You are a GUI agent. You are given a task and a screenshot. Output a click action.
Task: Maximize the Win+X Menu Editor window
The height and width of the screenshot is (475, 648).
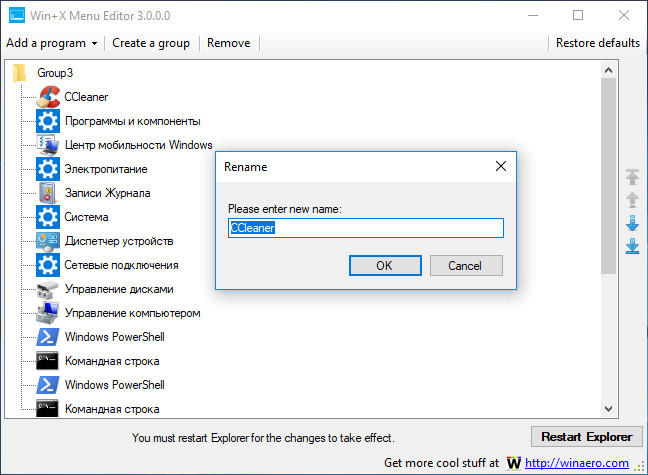pos(578,15)
